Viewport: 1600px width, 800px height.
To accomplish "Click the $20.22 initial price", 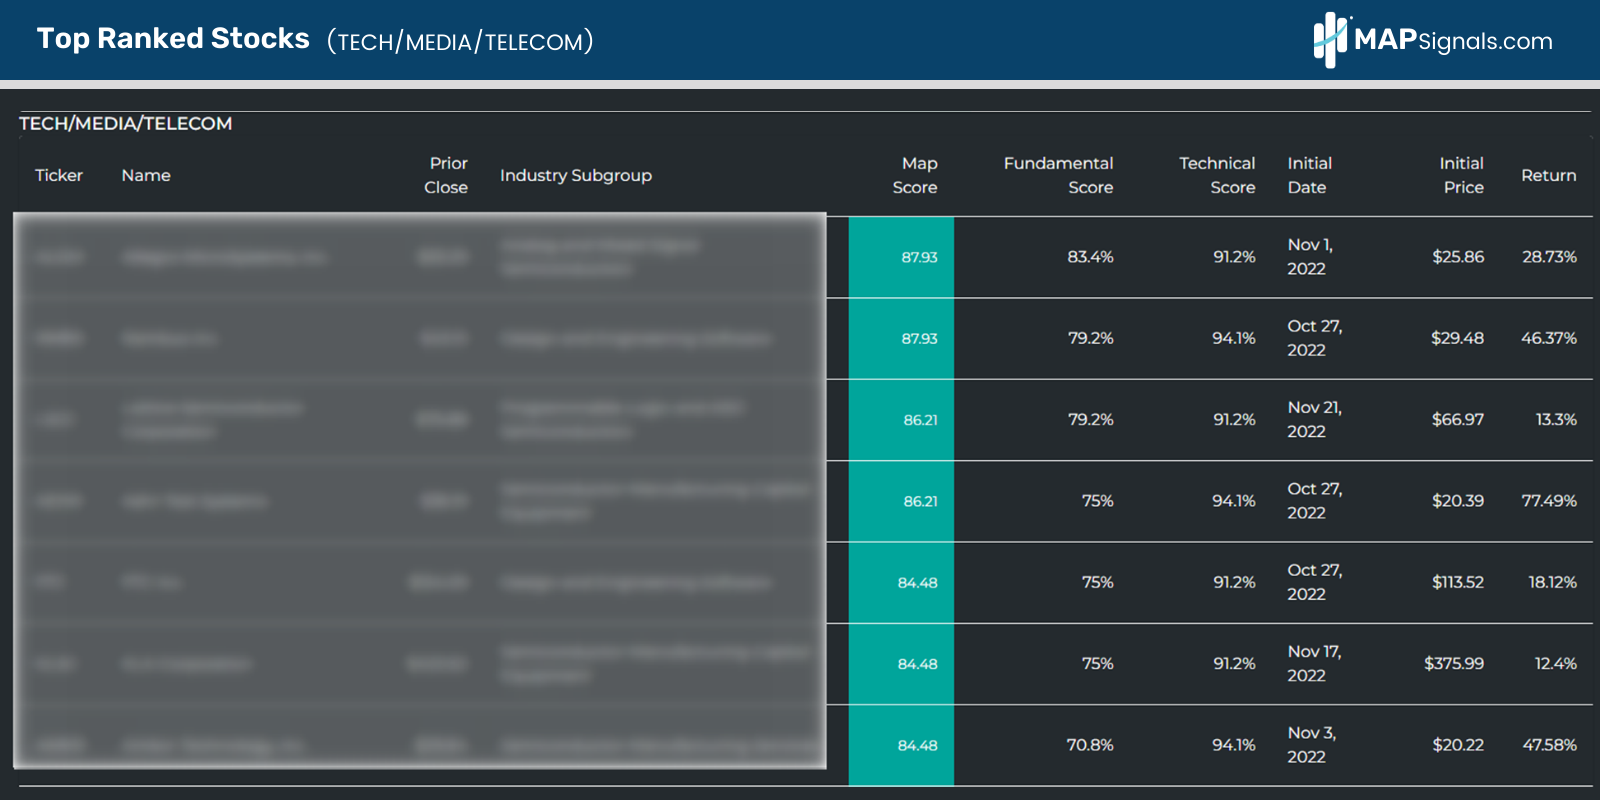I will pyautogui.click(x=1458, y=745).
